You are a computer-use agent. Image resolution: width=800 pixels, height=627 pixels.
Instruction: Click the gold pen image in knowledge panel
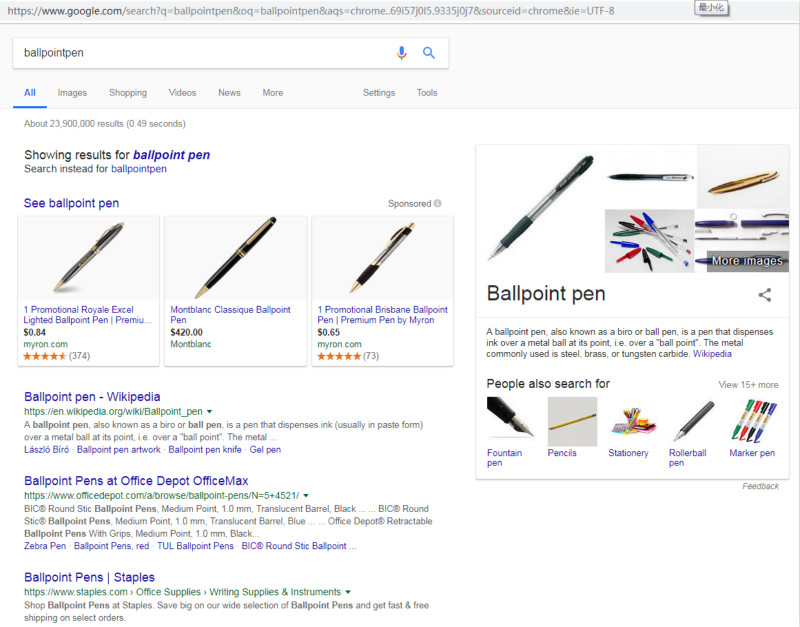[743, 177]
